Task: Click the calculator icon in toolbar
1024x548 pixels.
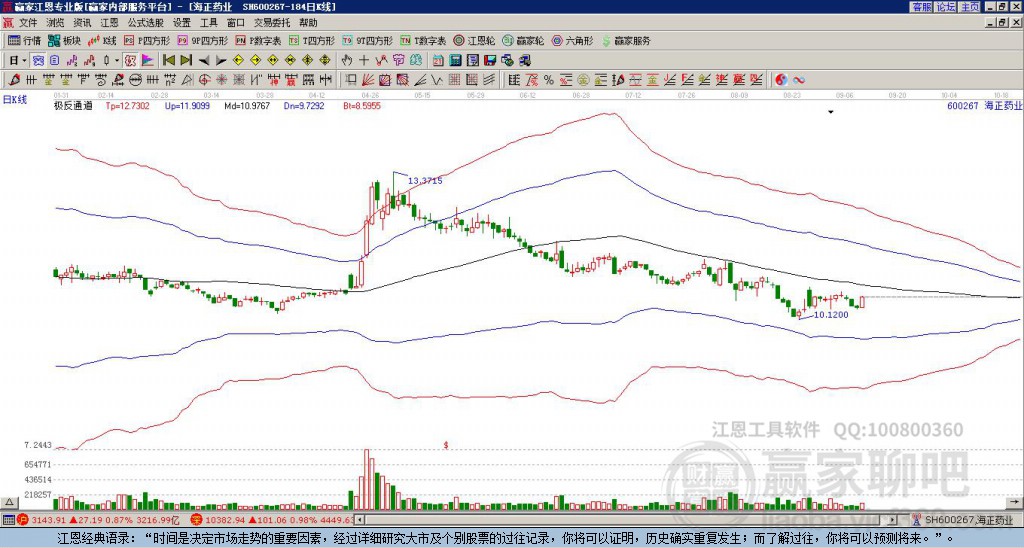Action: tap(455, 61)
